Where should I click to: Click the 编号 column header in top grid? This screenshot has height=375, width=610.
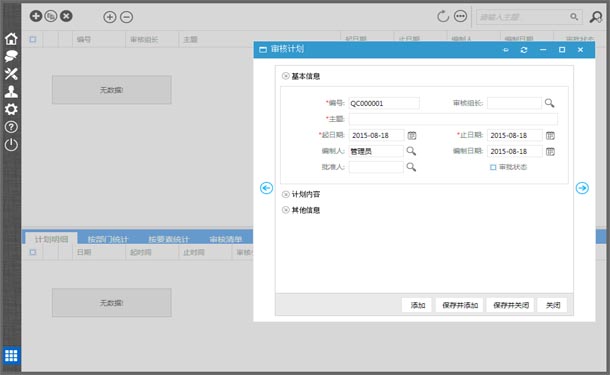tap(99, 39)
